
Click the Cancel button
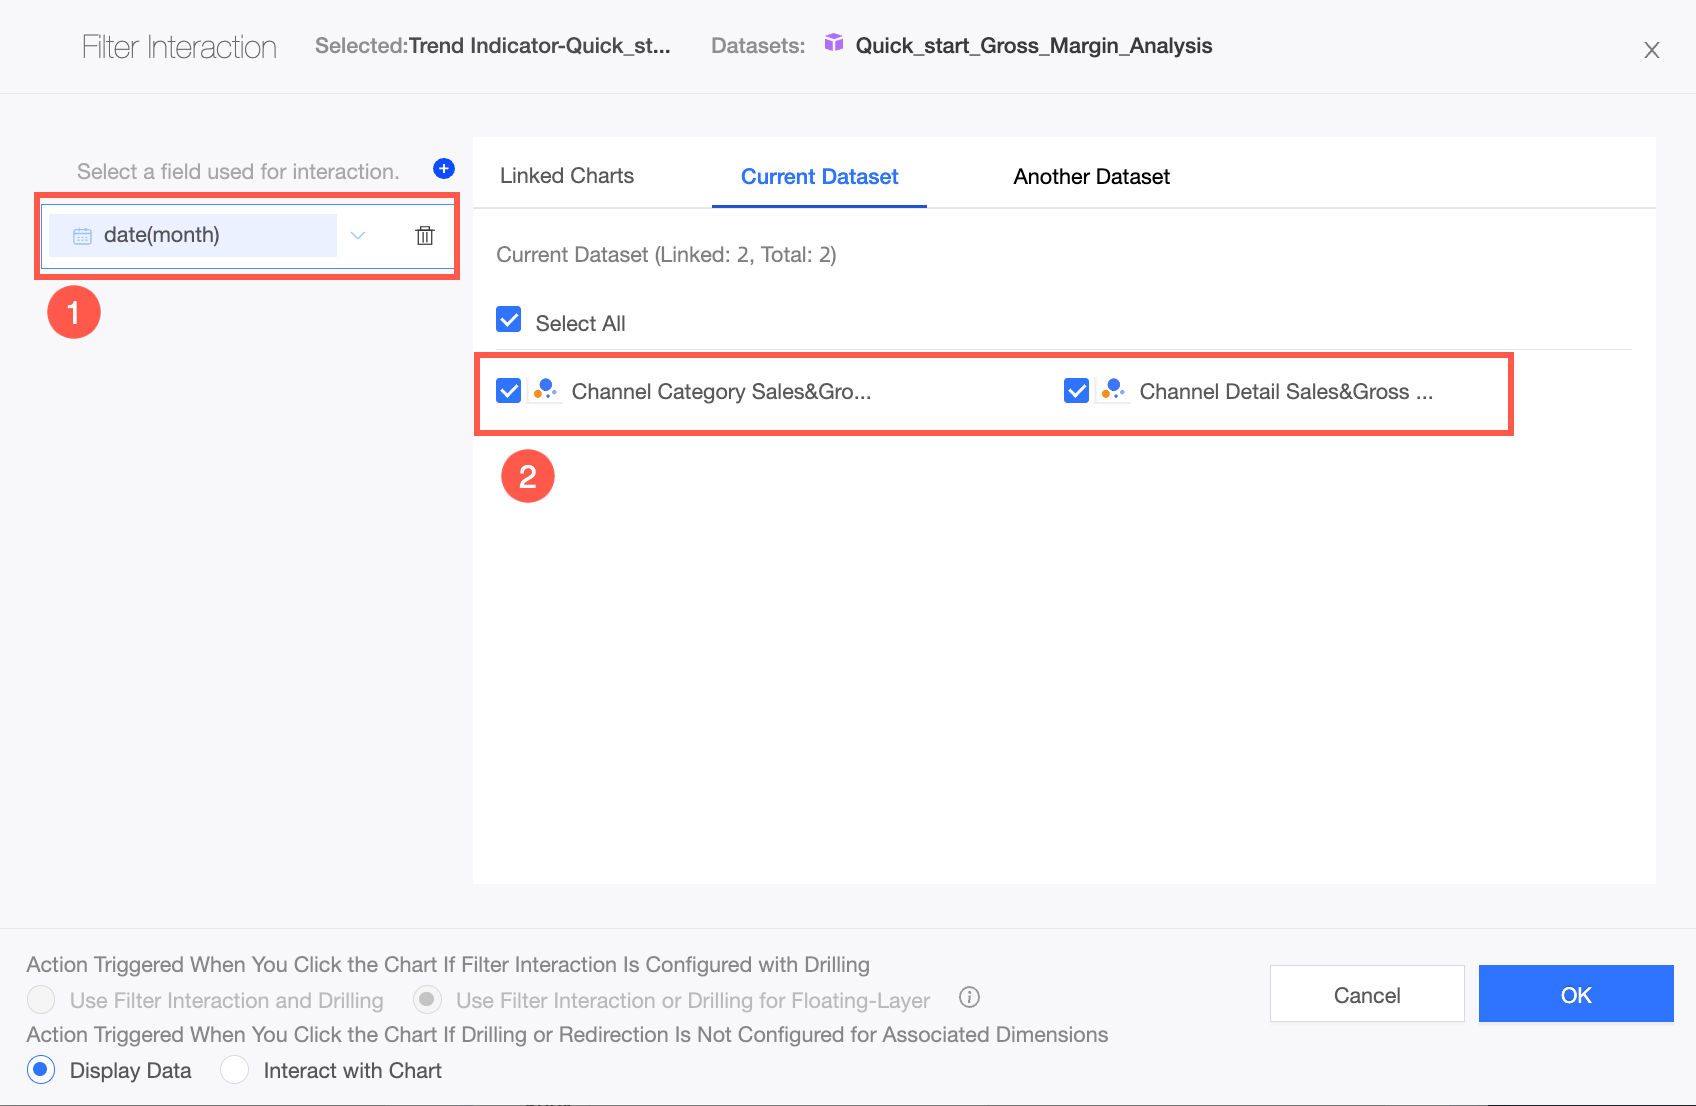point(1366,994)
